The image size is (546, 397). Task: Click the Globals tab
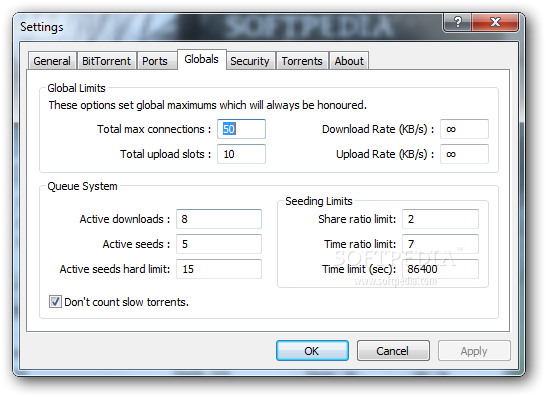(x=202, y=59)
